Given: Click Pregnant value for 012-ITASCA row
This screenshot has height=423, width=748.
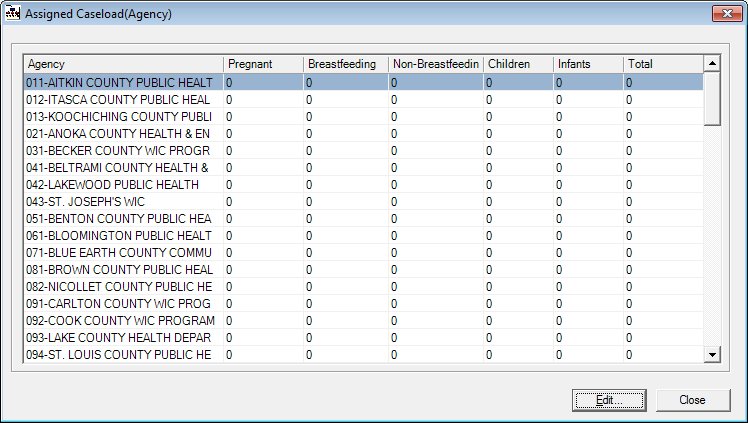Looking at the screenshot, I should pyautogui.click(x=229, y=100).
